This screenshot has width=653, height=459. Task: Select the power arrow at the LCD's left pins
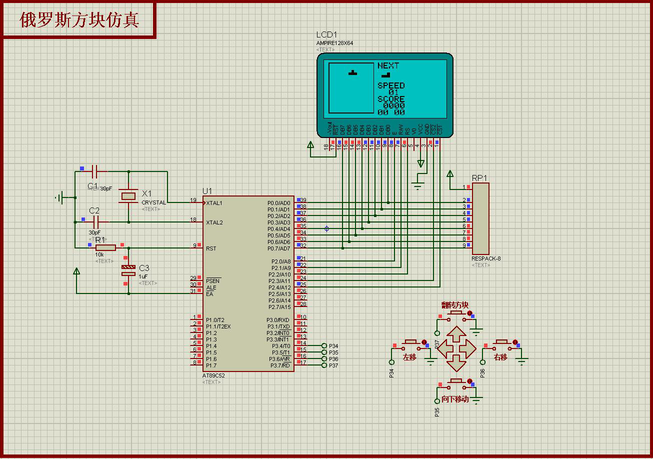[310, 145]
